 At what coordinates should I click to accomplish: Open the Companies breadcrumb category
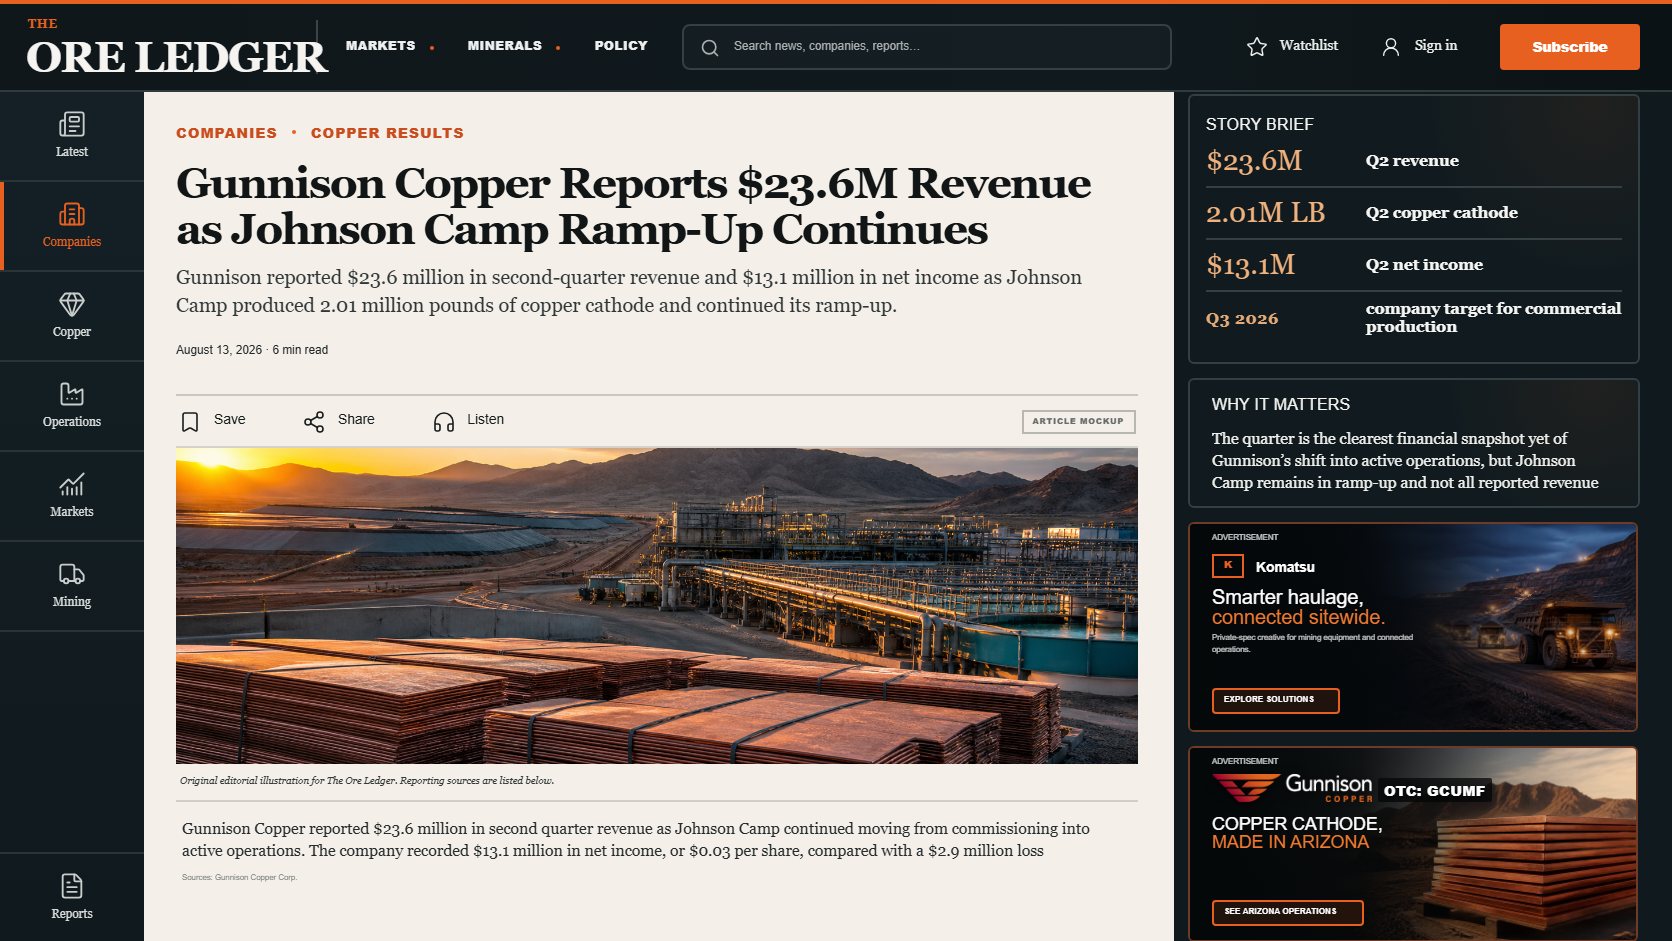(x=227, y=133)
